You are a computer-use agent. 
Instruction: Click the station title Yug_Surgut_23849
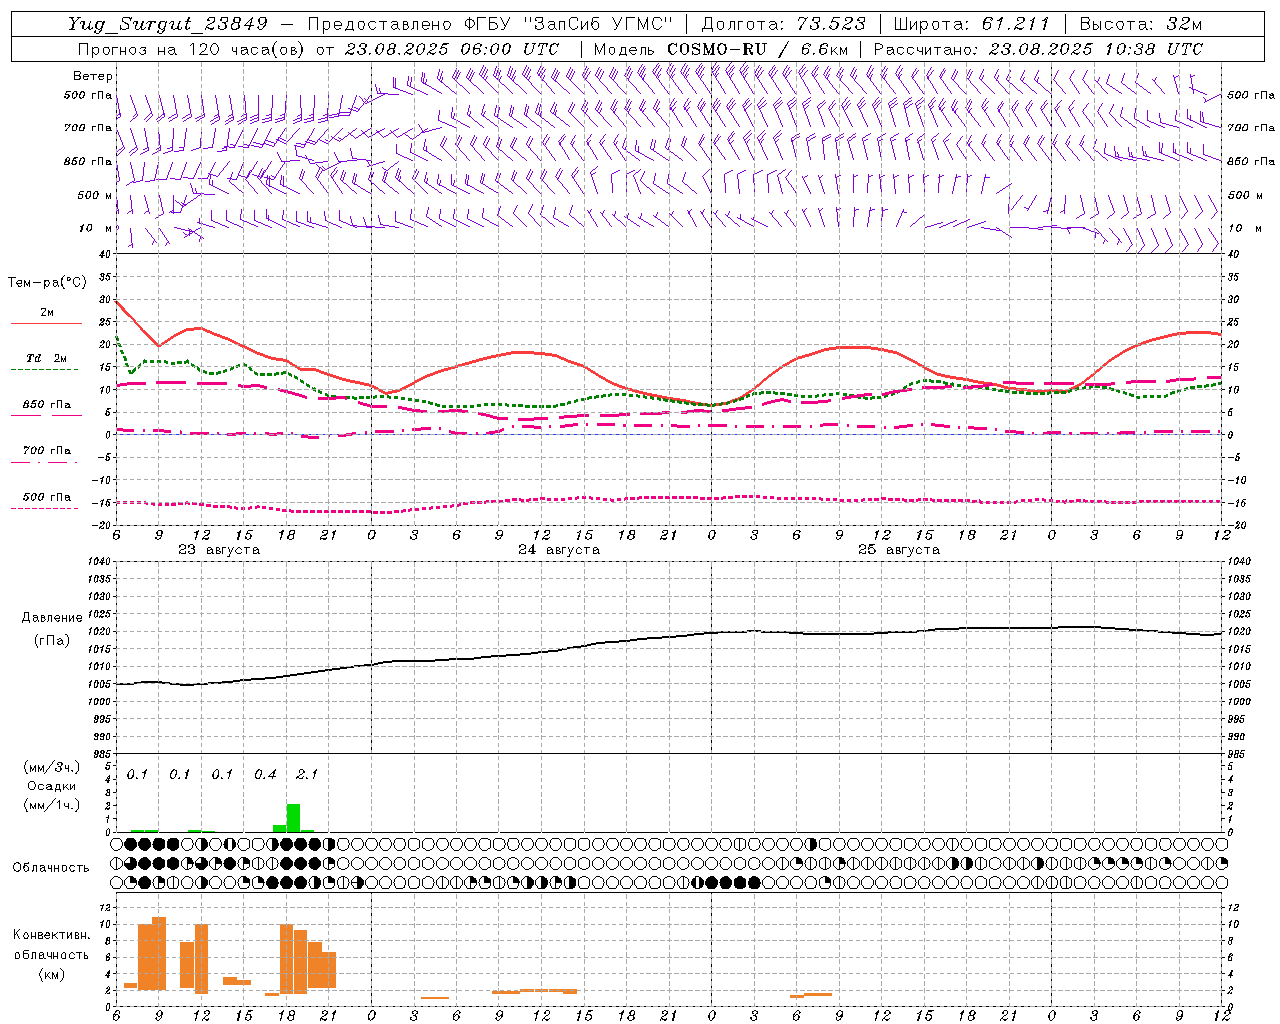pos(168,24)
